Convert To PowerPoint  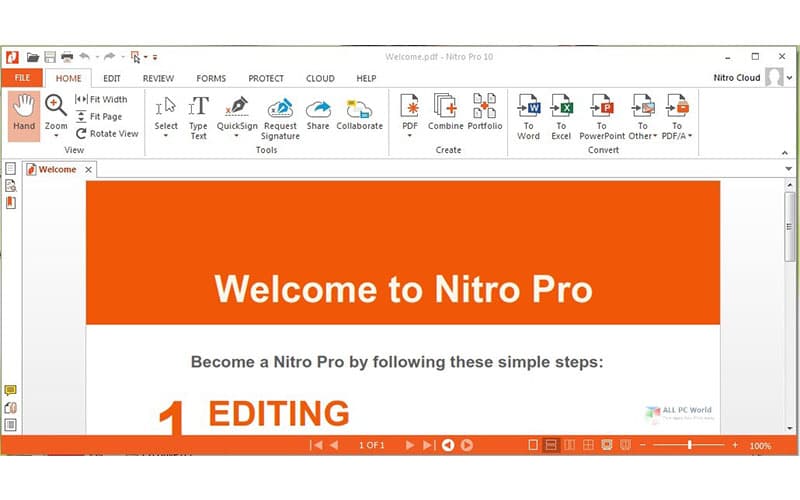click(602, 117)
